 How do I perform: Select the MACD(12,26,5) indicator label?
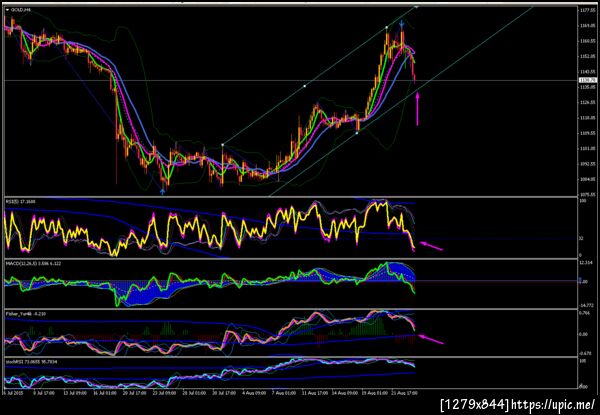click(x=31, y=264)
